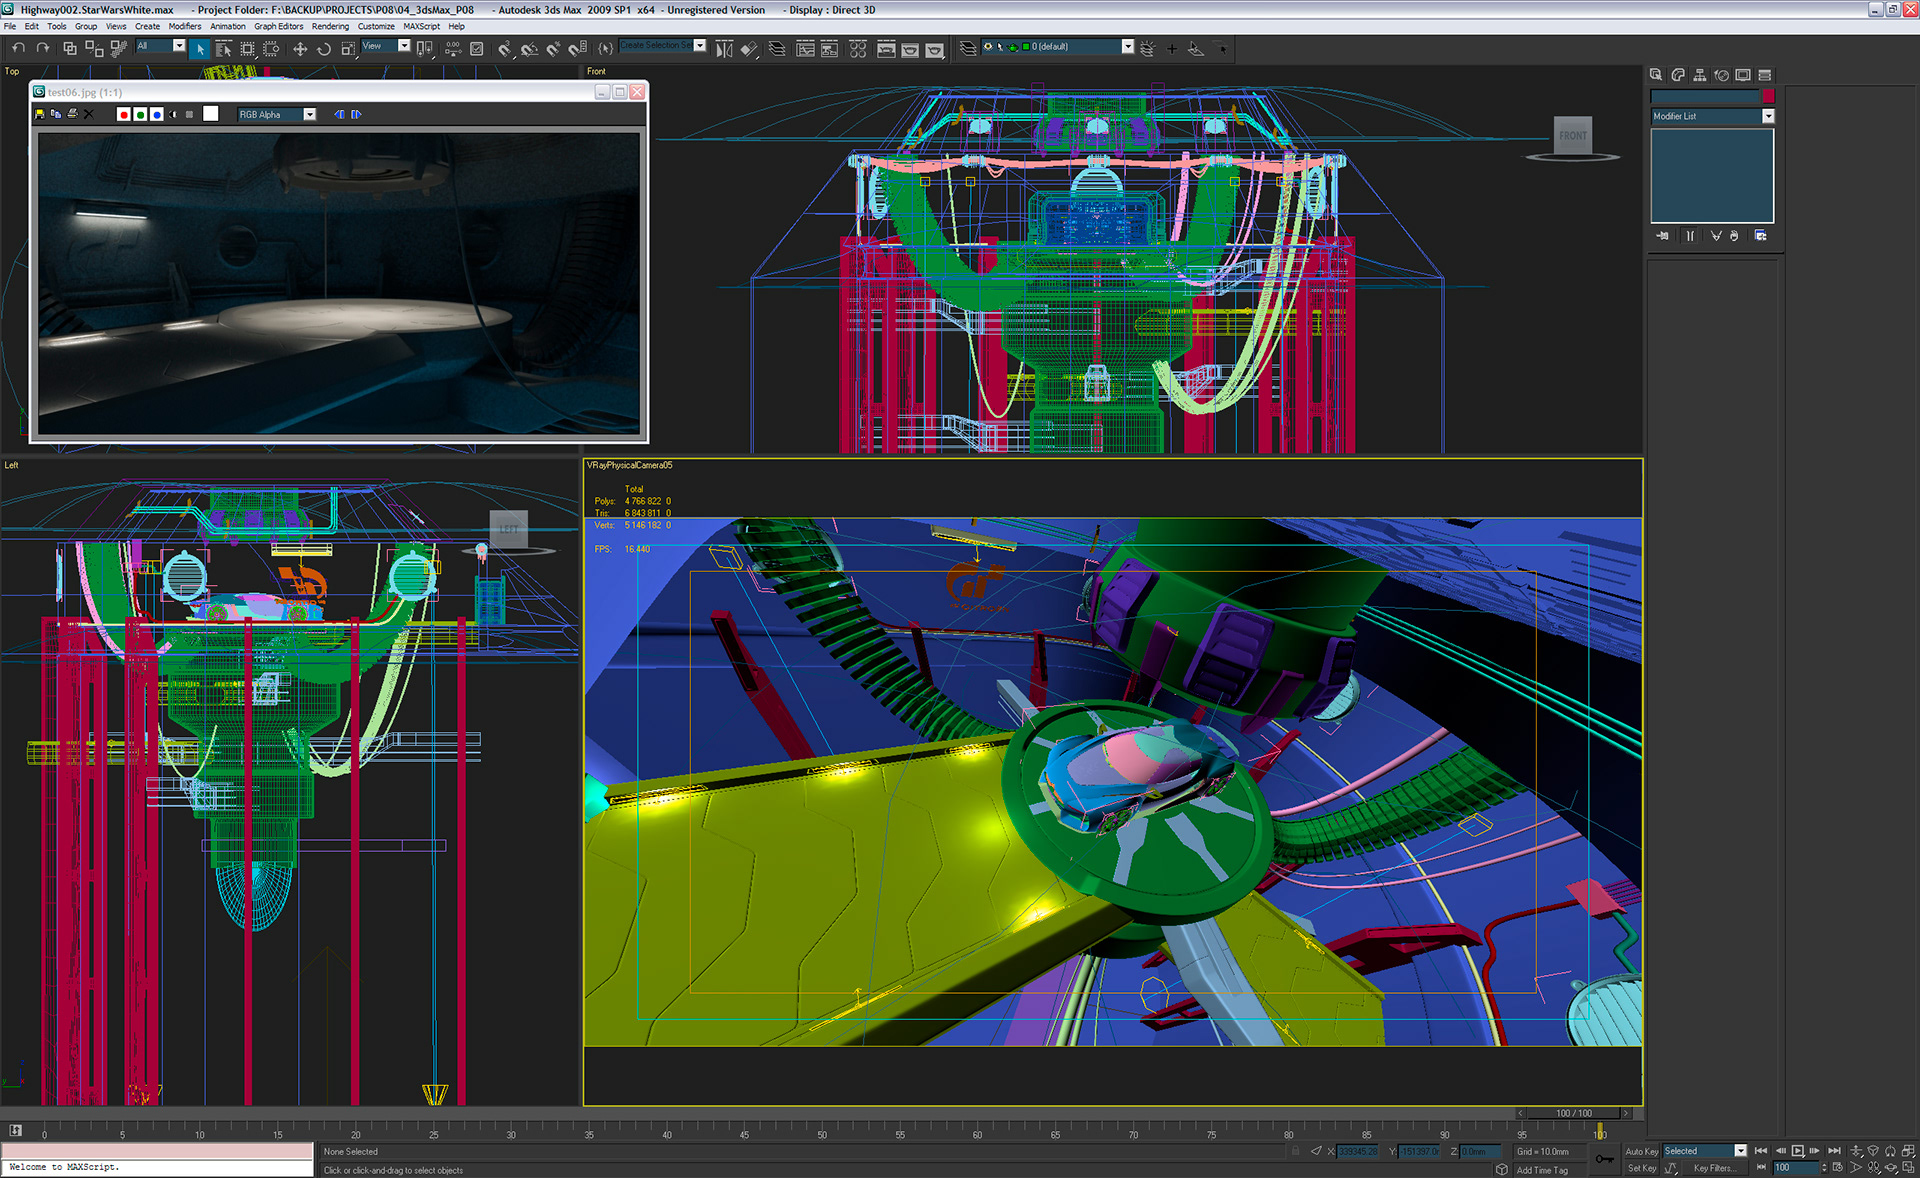Click the Set Key button
The width and height of the screenshot is (1920, 1178).
click(x=1641, y=1168)
